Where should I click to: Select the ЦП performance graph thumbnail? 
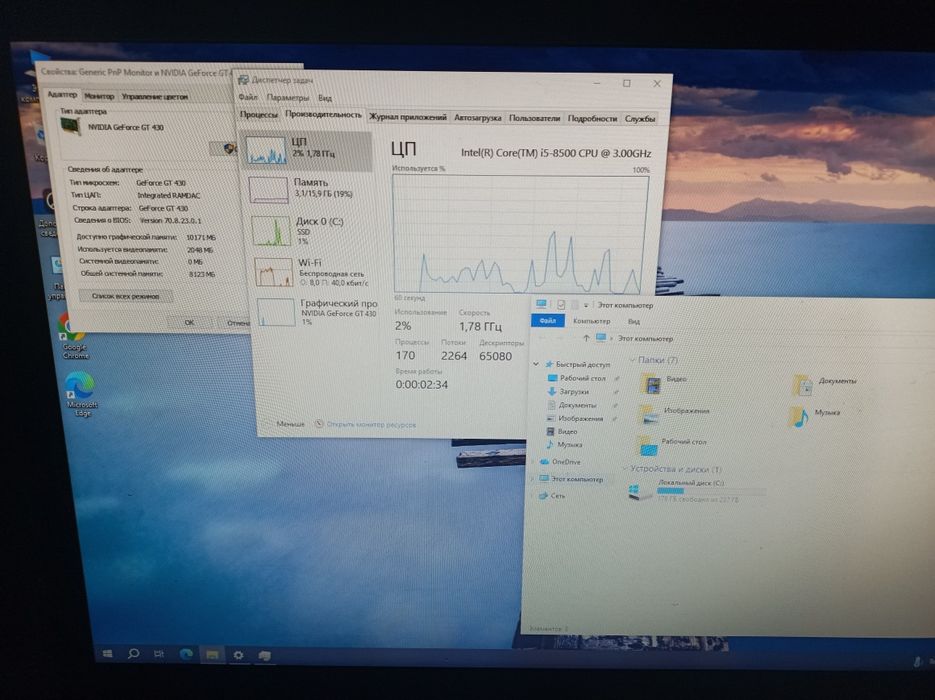pos(267,150)
